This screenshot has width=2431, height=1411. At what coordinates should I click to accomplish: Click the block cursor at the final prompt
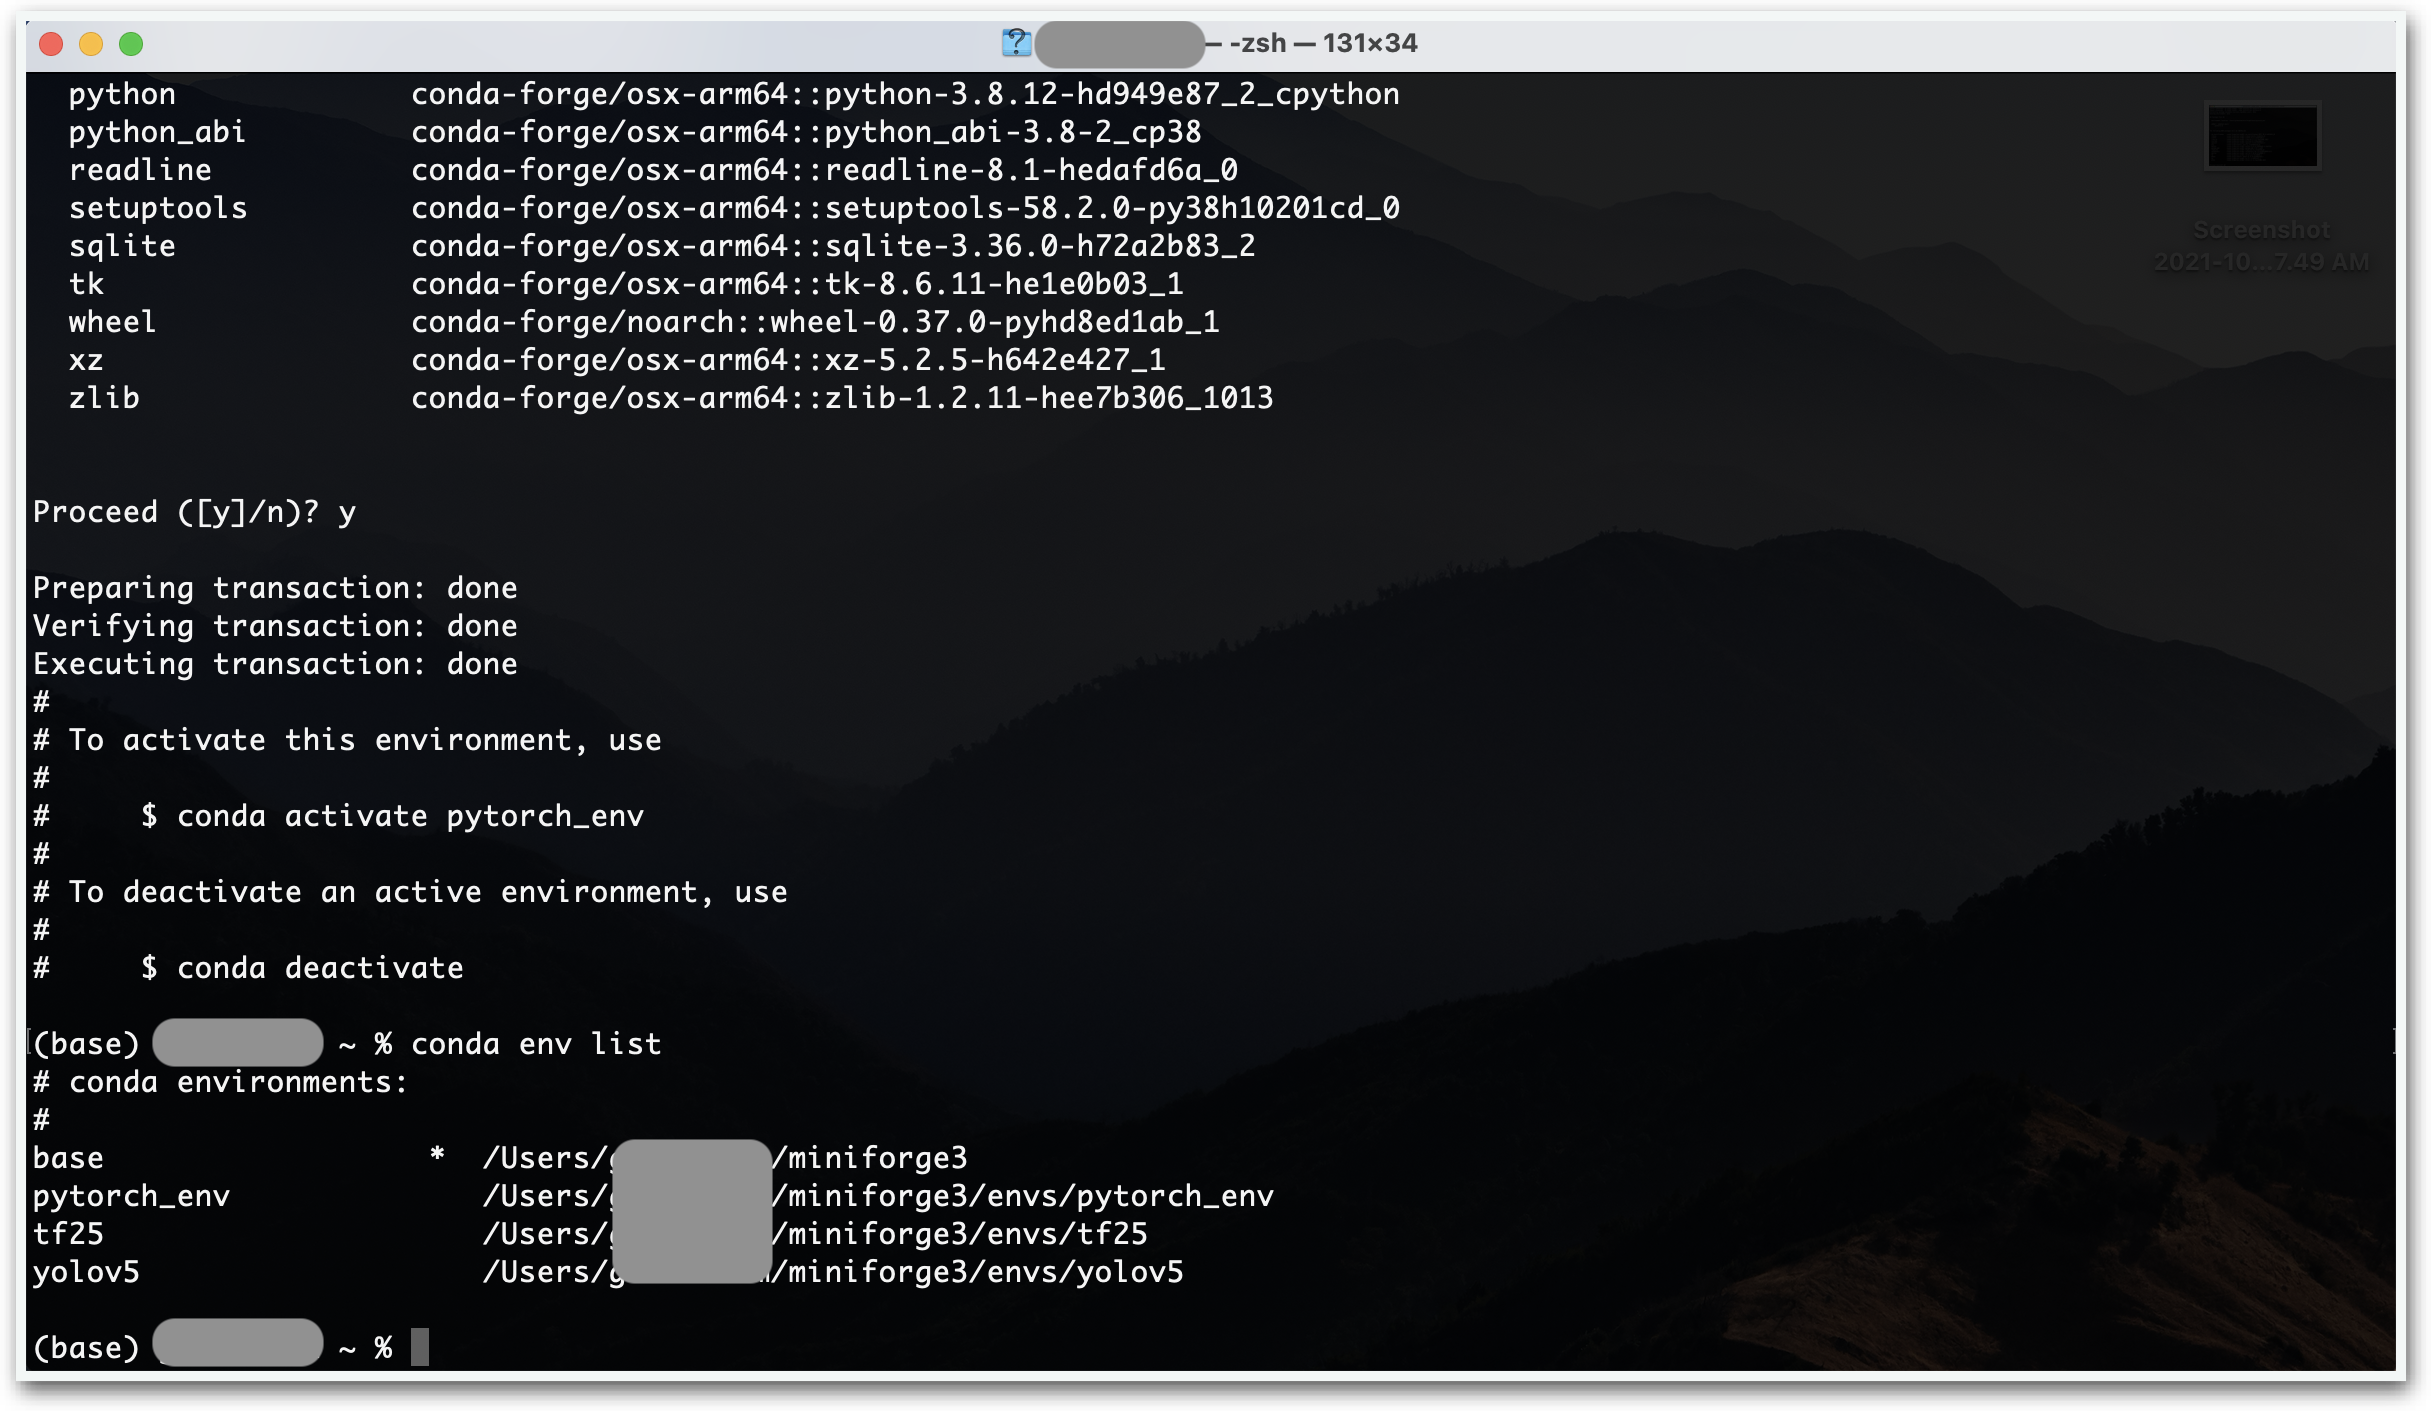[x=420, y=1347]
